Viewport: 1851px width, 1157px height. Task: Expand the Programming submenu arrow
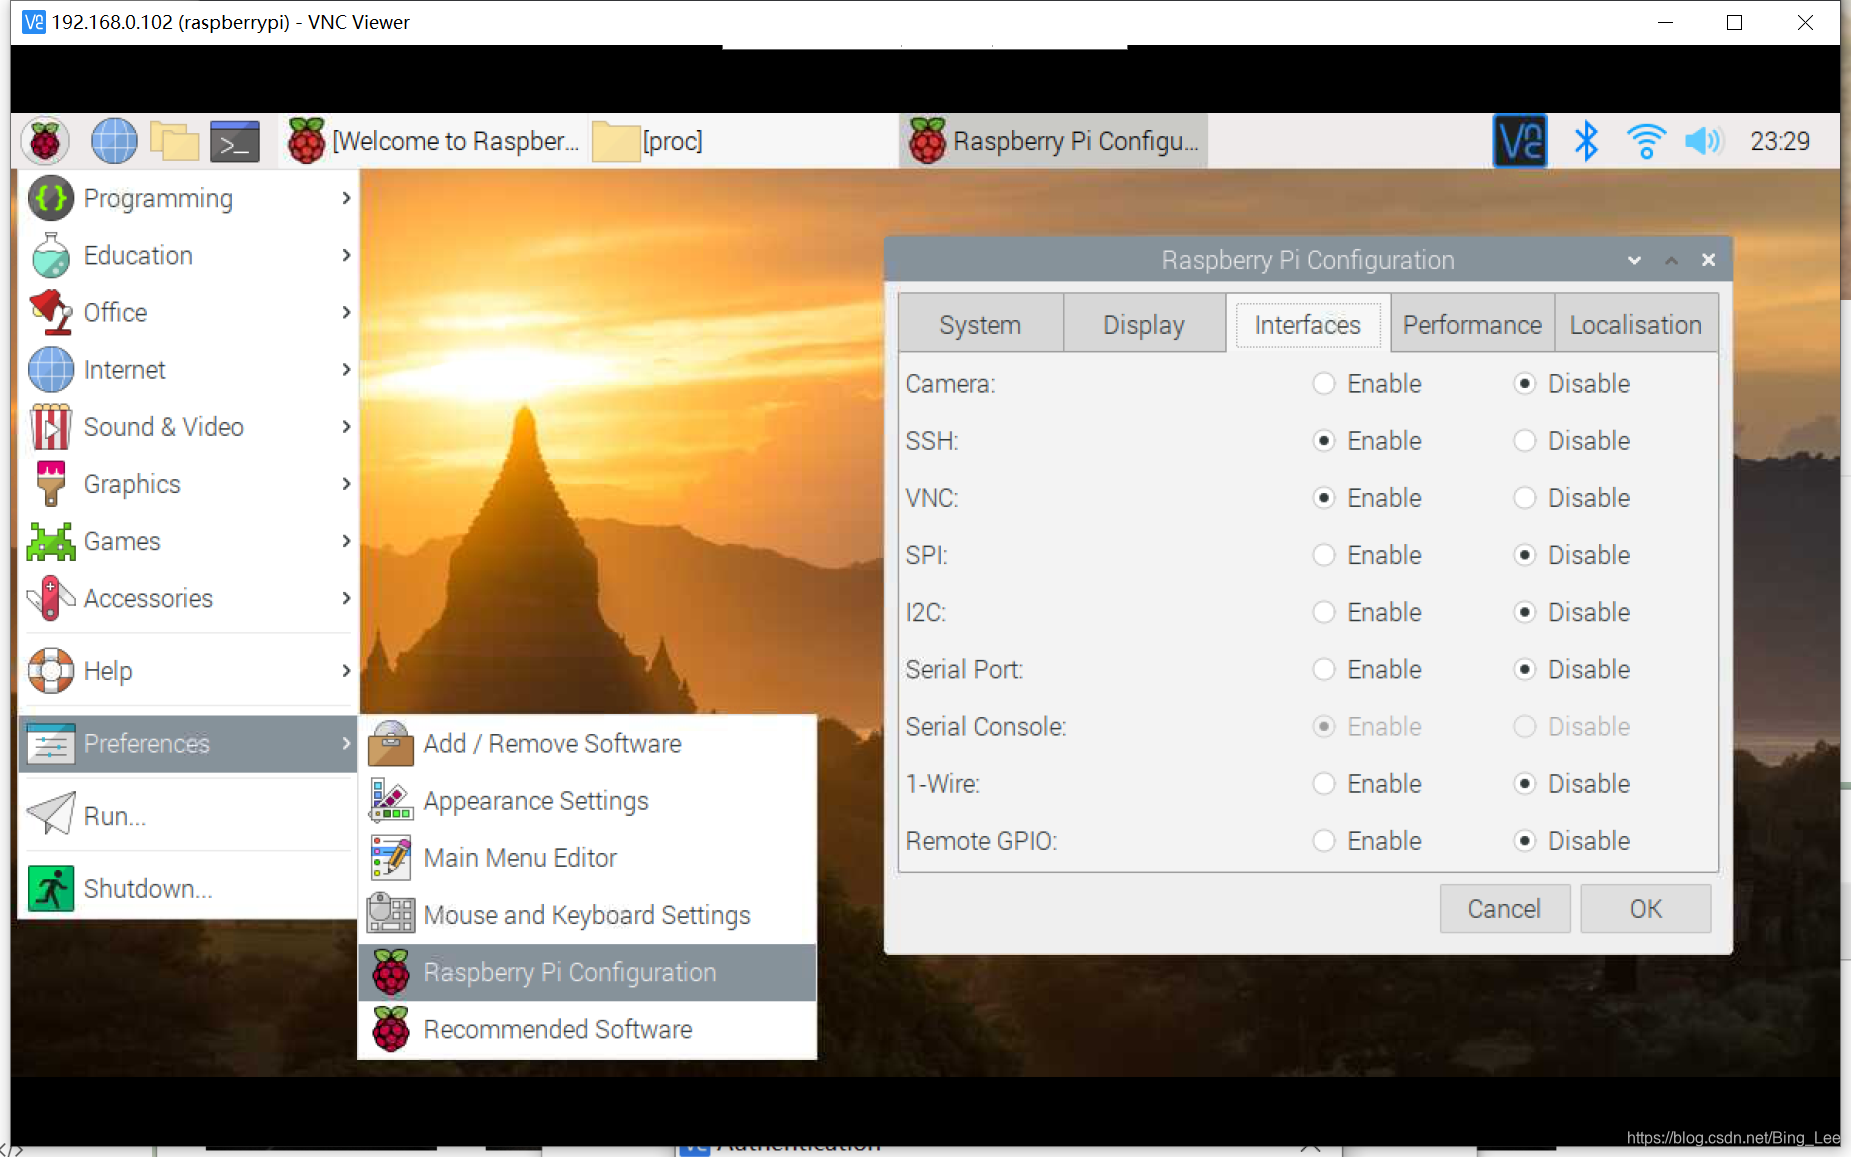pos(346,198)
